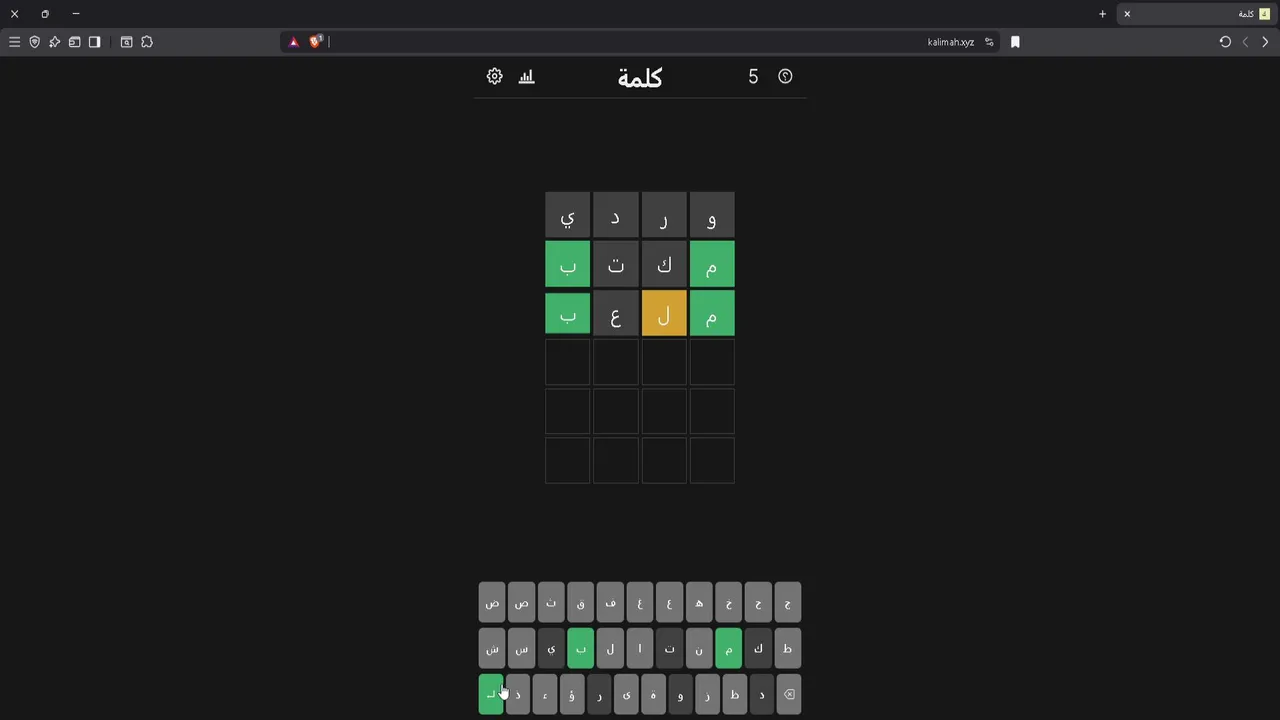Tap the dark ت key
Image resolution: width=1280 pixels, height=720 pixels.
669,648
